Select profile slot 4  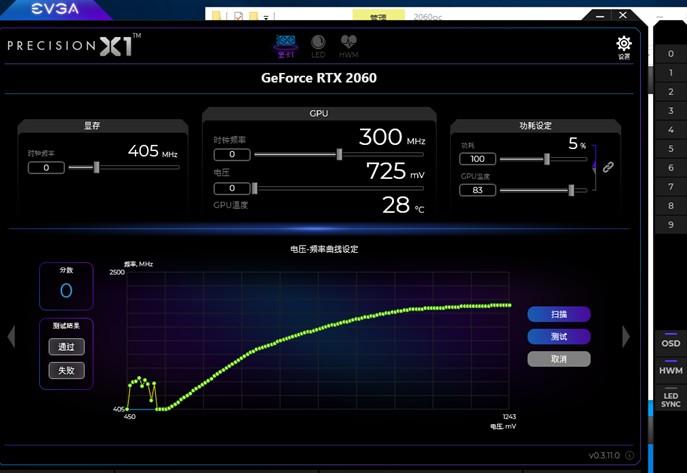click(670, 130)
